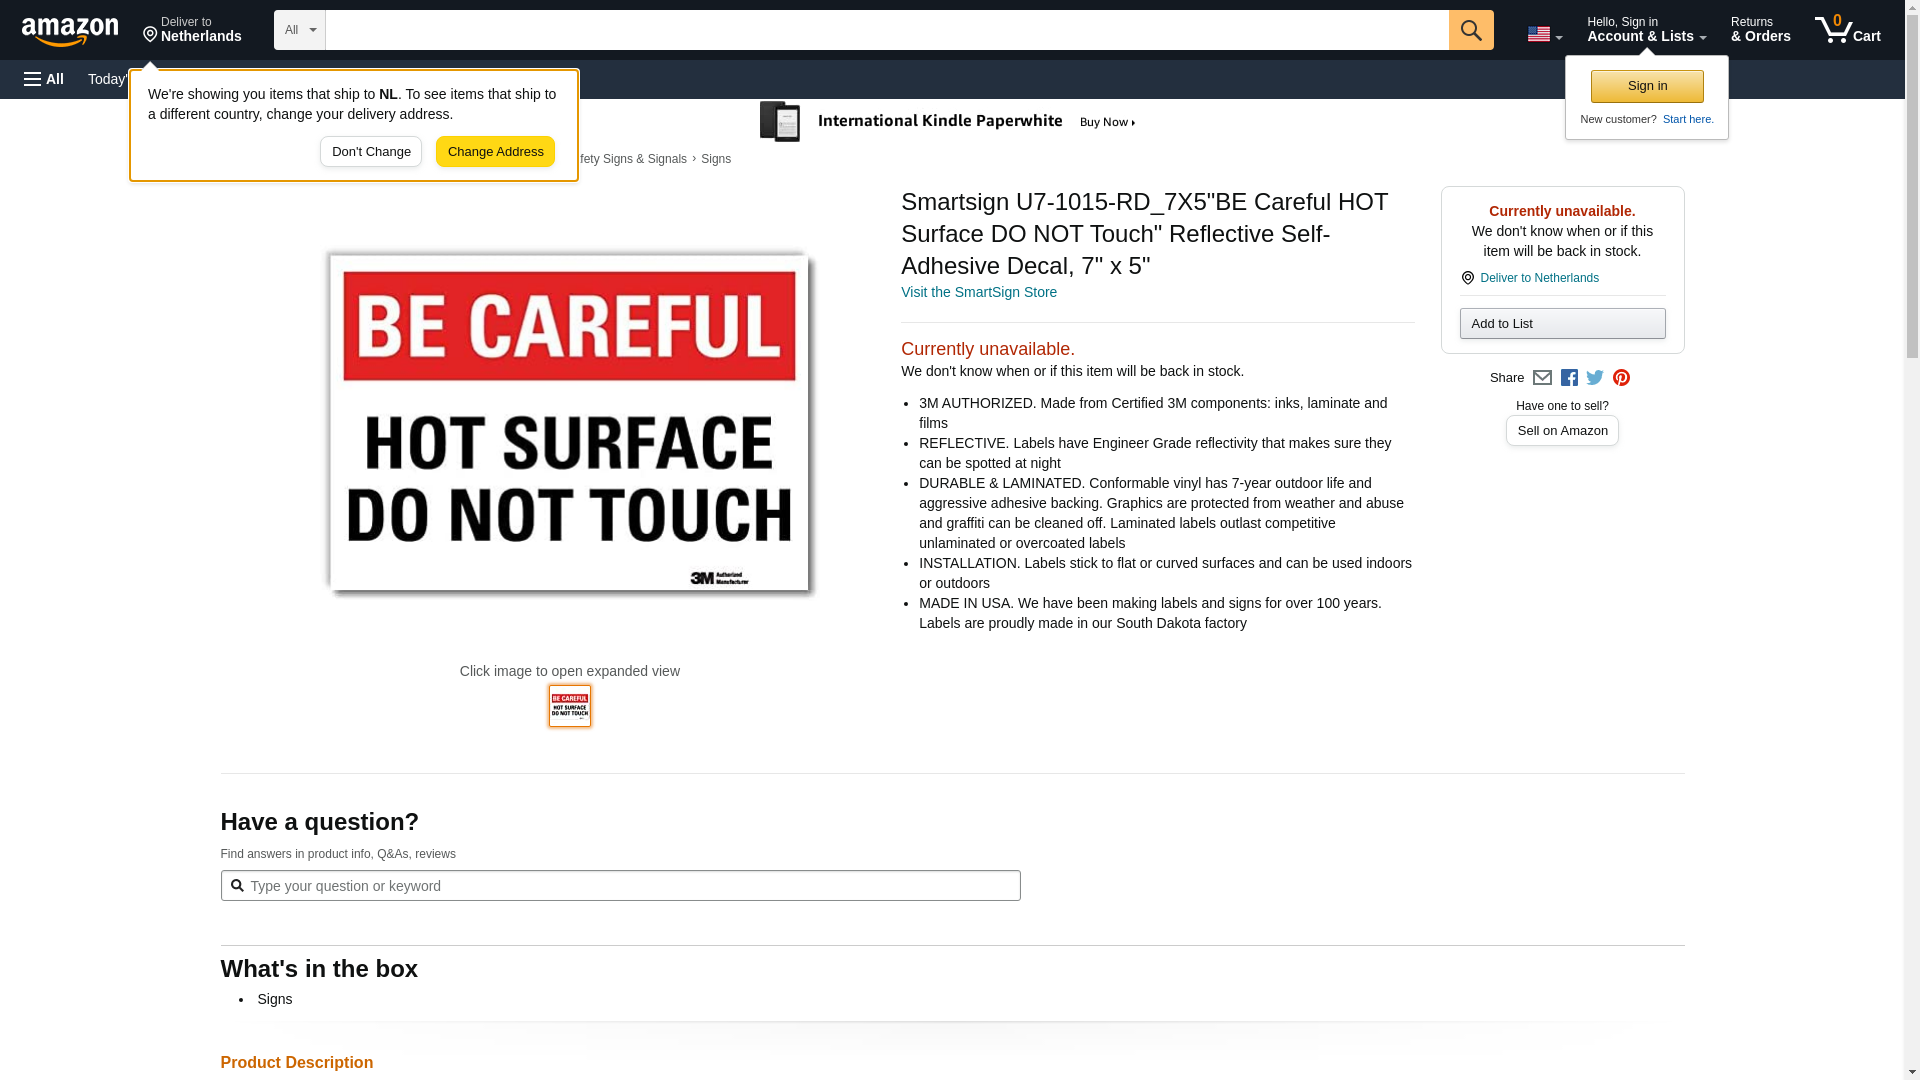Click the Don't Change button

coord(371,152)
